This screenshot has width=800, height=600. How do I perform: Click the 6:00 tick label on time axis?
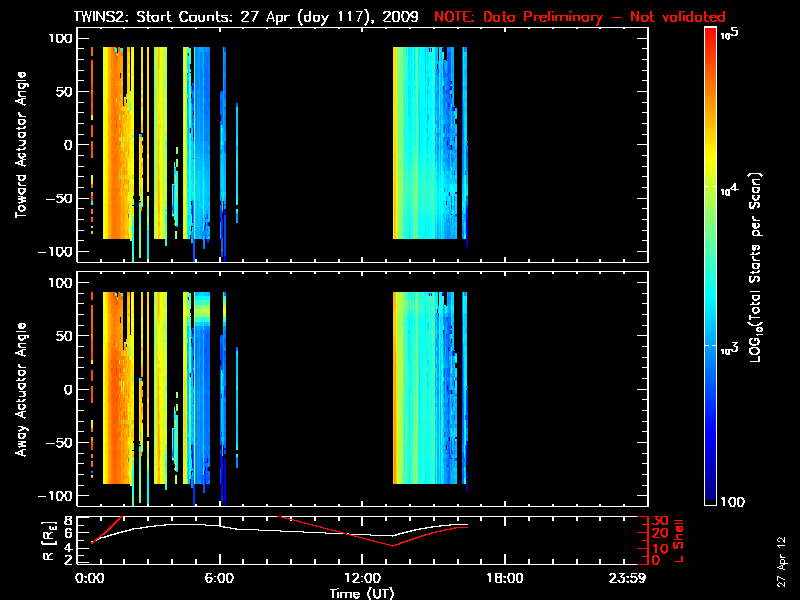click(219, 578)
